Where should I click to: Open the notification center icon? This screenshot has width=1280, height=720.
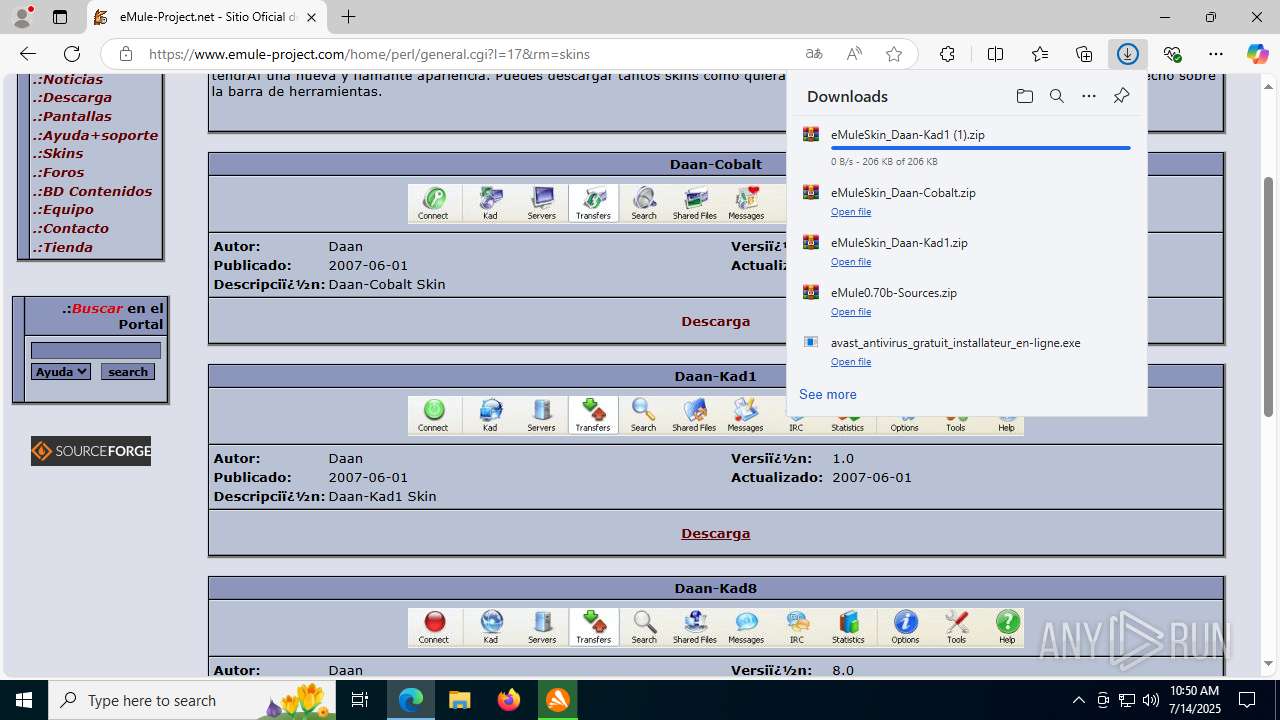pyautogui.click(x=1247, y=700)
